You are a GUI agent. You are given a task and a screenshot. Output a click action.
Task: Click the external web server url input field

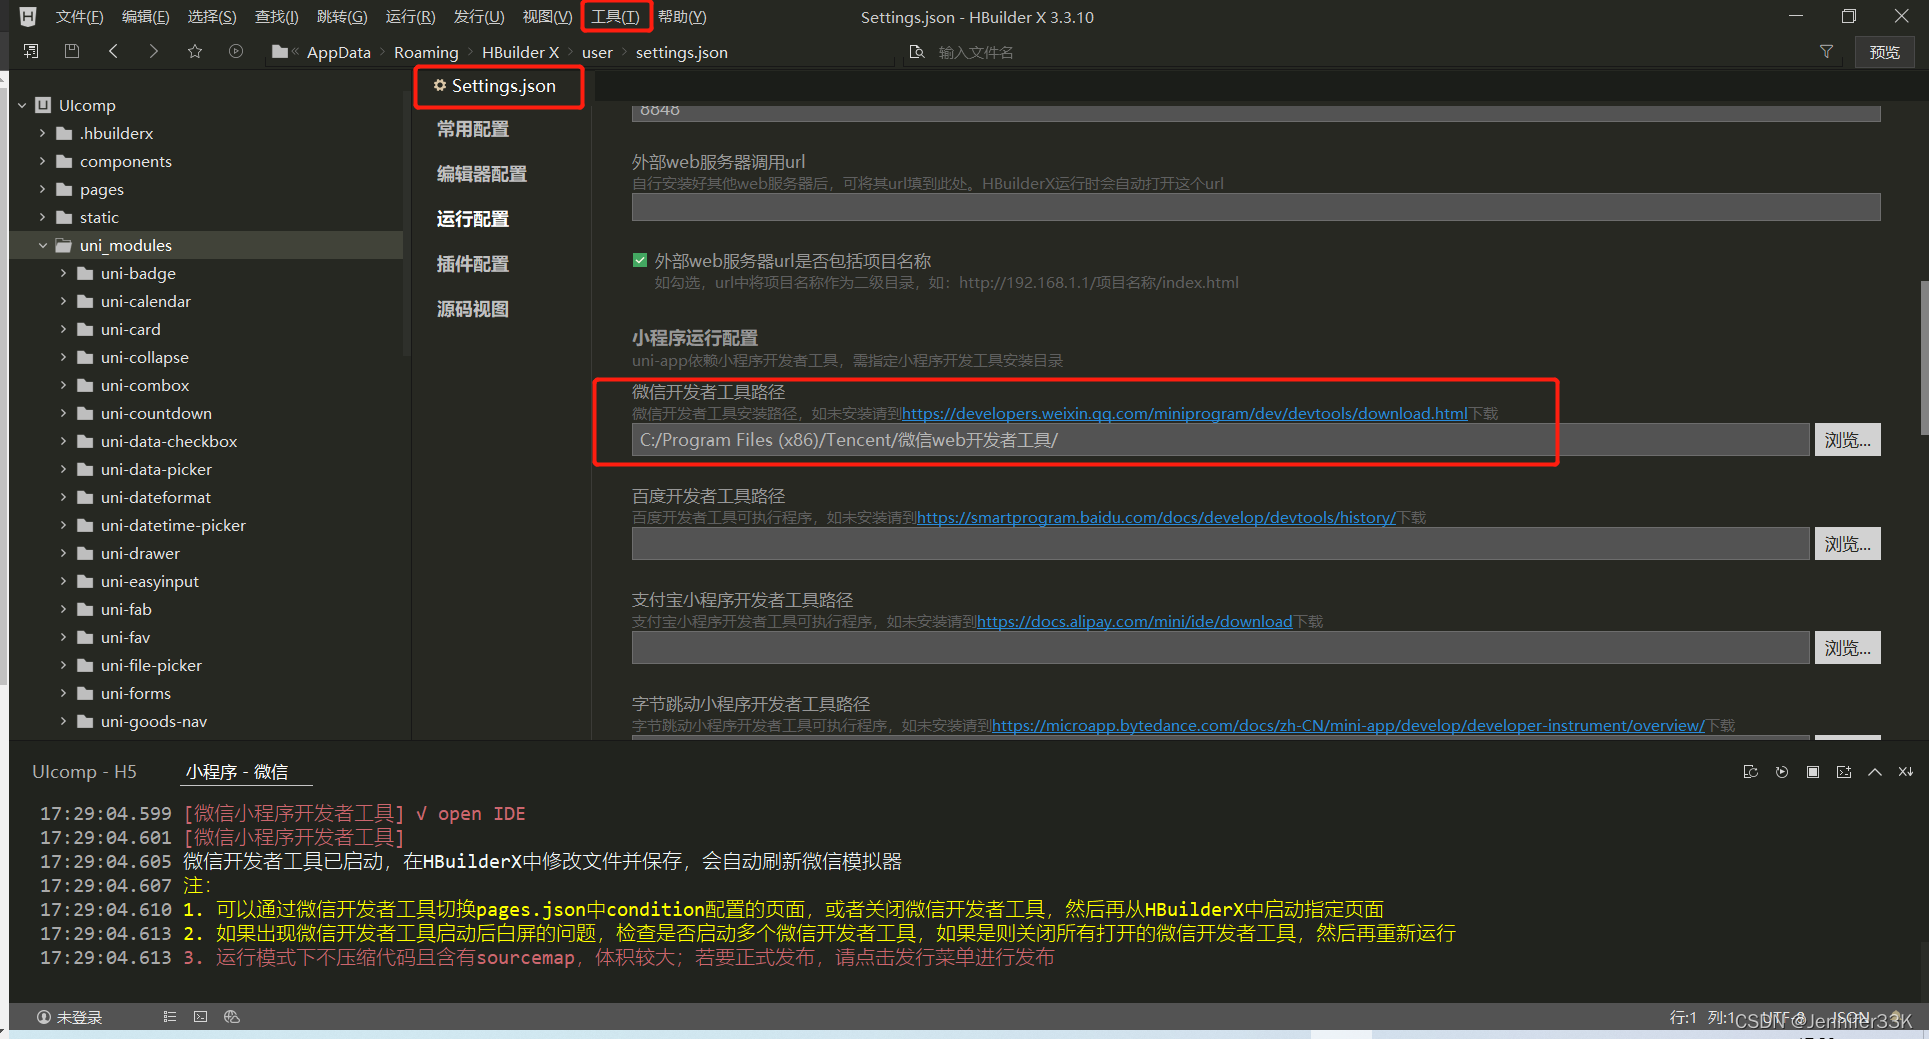pos(1256,207)
